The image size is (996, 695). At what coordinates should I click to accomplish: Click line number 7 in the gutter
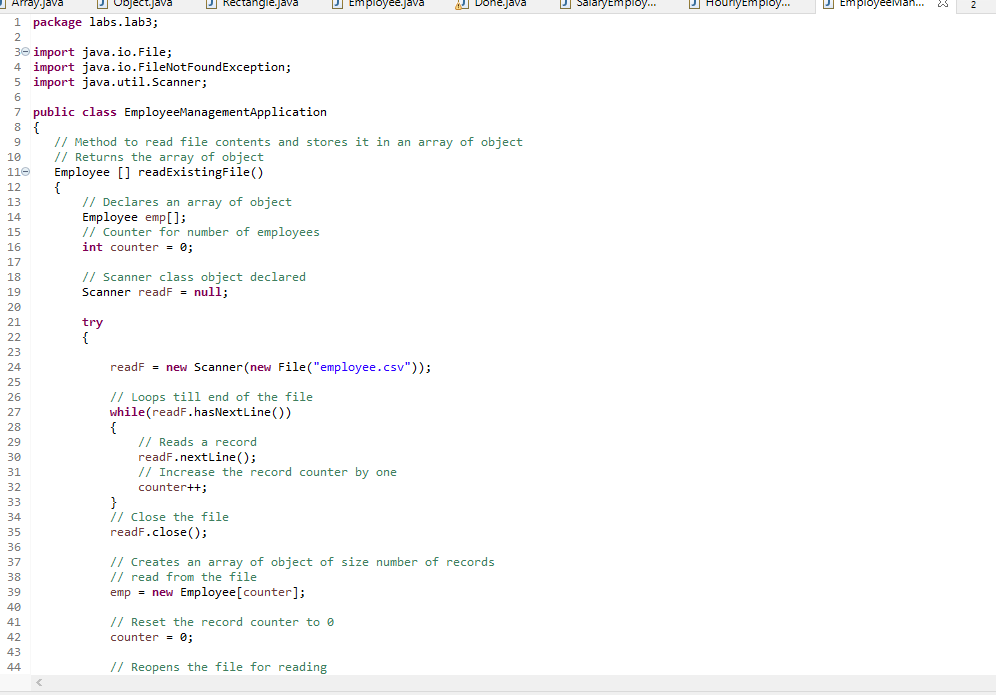tap(17, 112)
